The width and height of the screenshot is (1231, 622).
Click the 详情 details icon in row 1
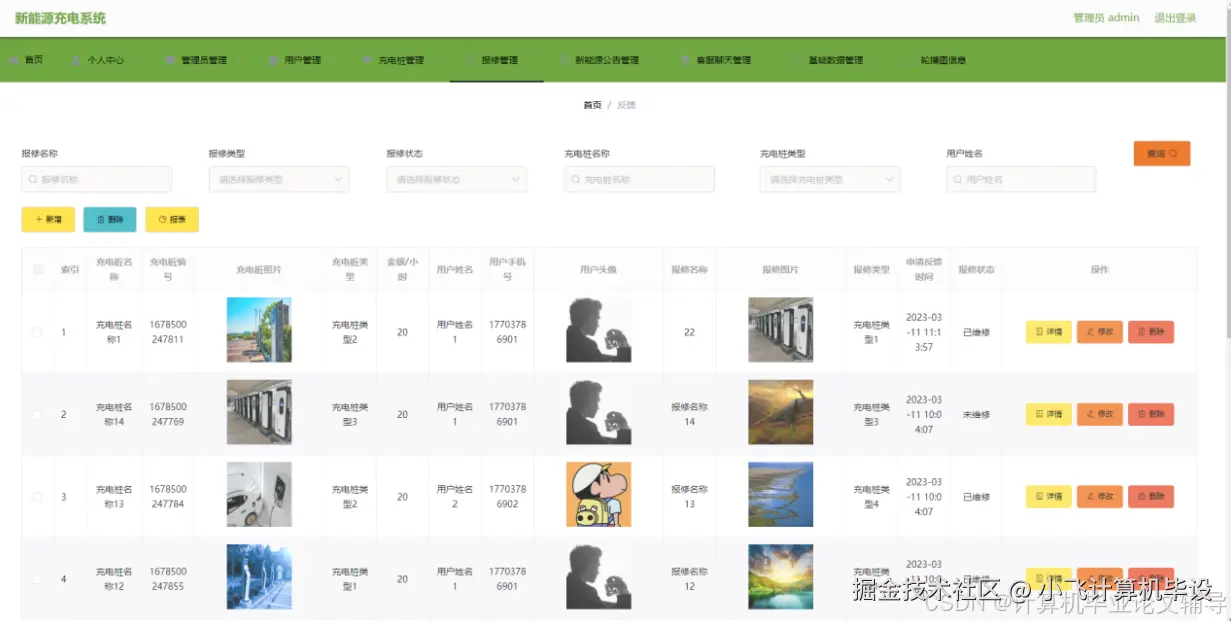[1040, 331]
